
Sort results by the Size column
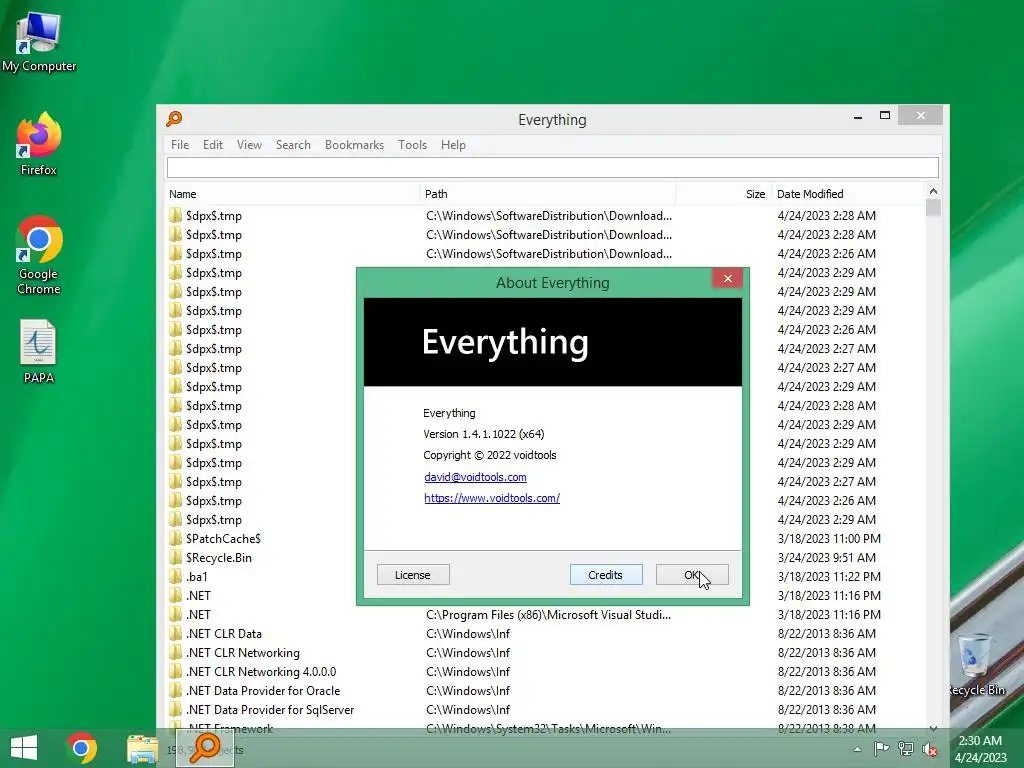point(724,194)
